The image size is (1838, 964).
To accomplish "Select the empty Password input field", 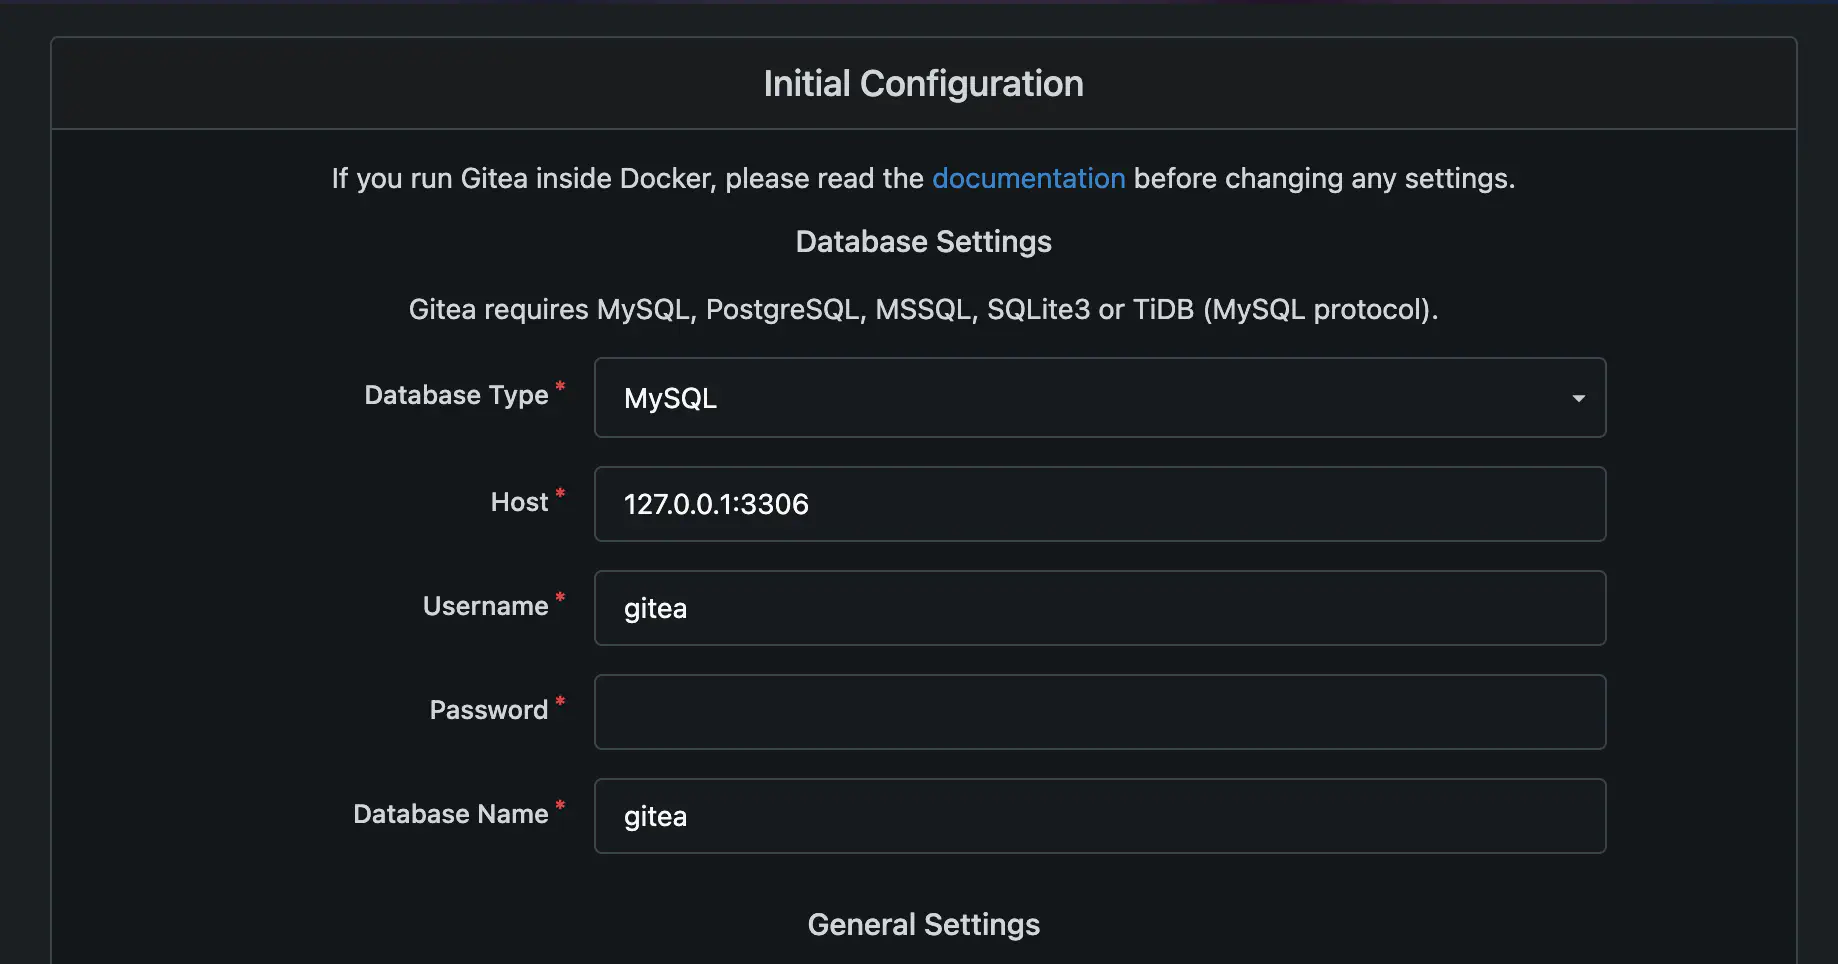I will tap(1098, 712).
